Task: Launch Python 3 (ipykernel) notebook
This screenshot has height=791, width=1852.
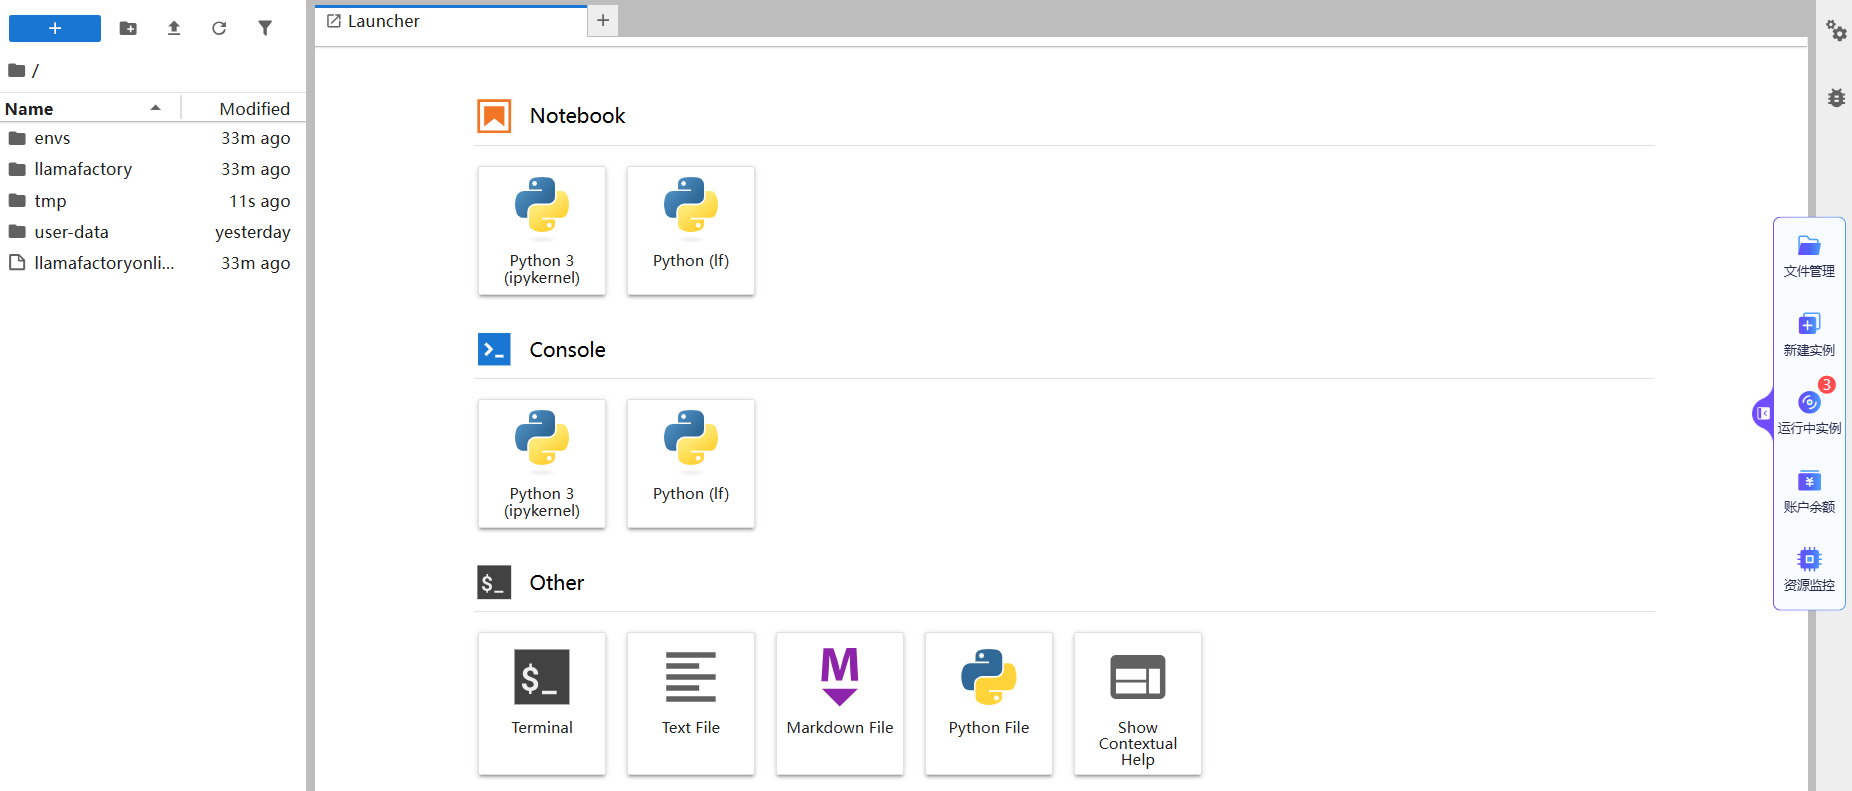Action: [542, 231]
